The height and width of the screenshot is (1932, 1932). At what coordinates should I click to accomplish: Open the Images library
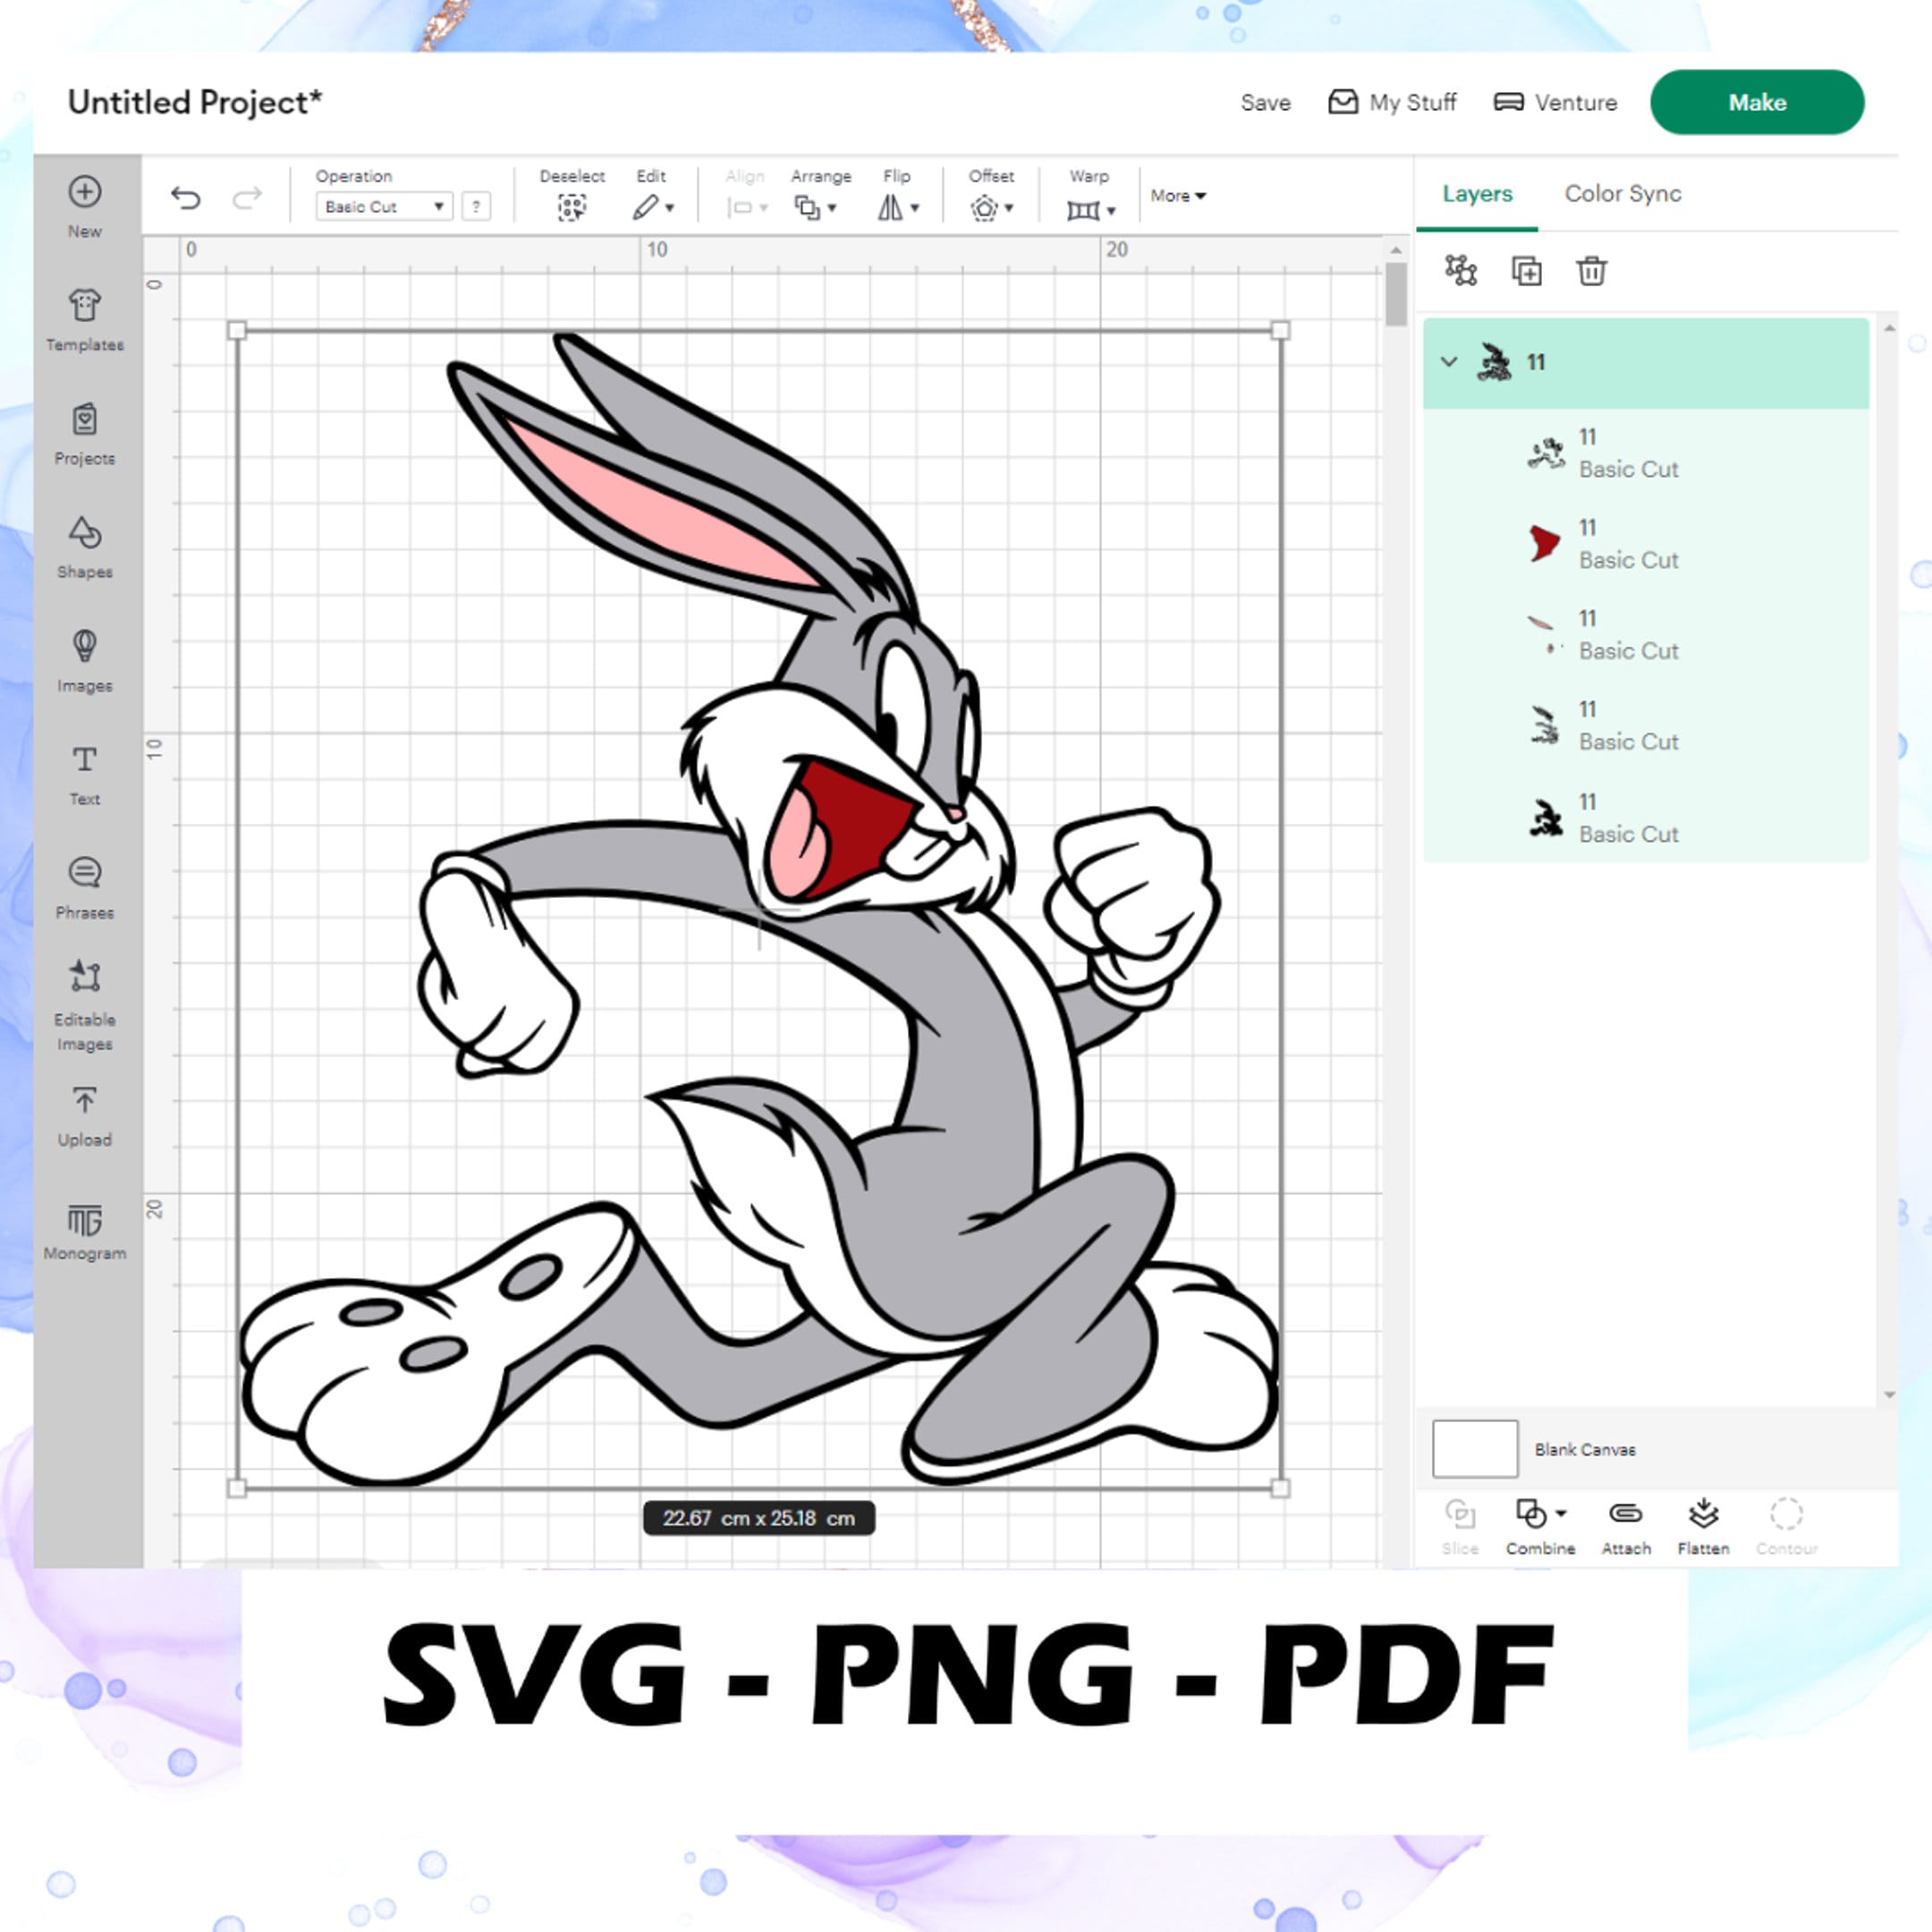[85, 661]
